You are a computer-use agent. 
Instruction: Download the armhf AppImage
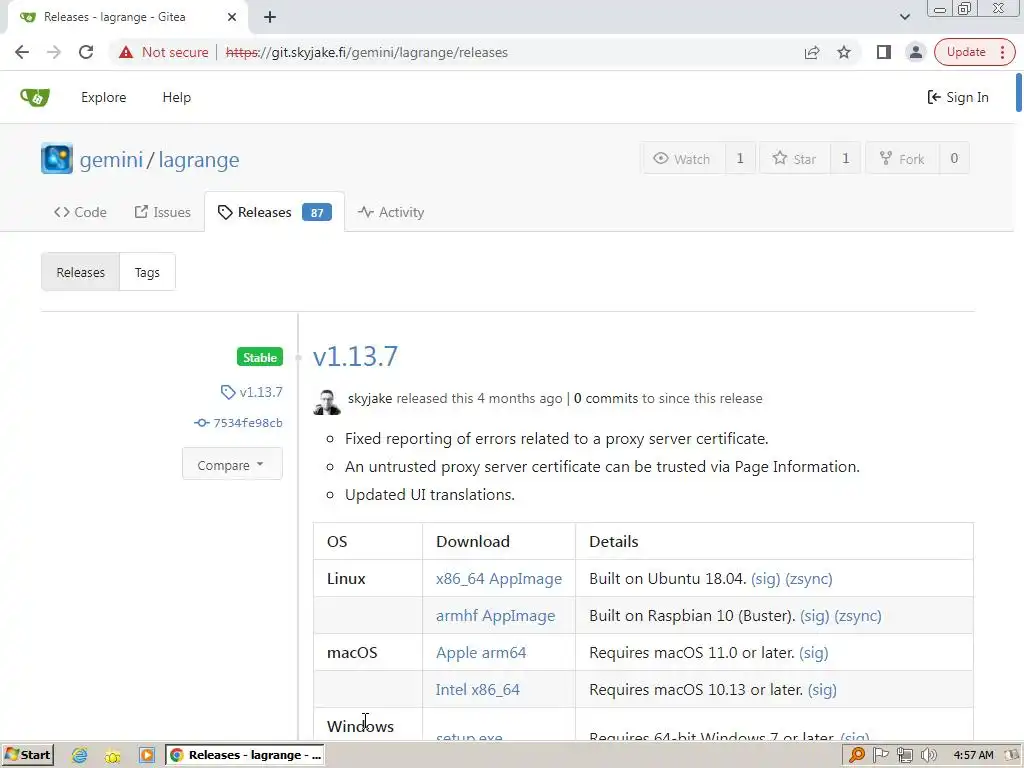tap(495, 616)
